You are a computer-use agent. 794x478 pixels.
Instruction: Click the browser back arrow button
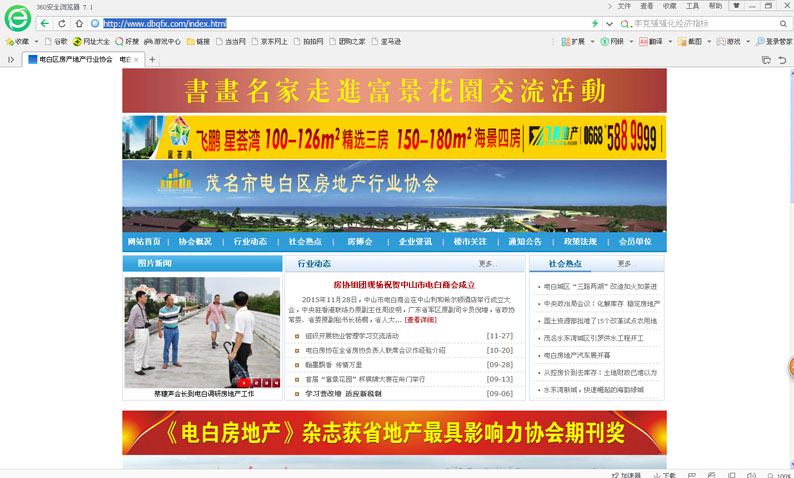click(45, 23)
